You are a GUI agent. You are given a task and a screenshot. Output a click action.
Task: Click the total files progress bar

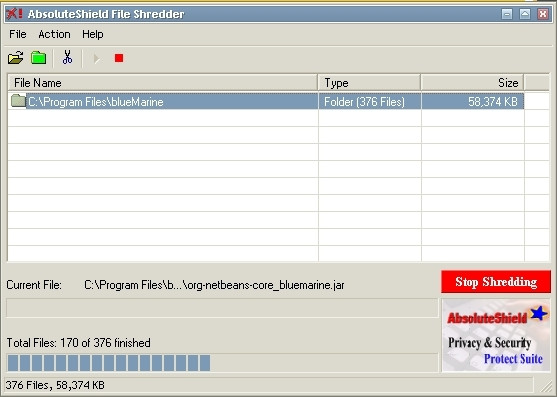pyautogui.click(x=222, y=363)
